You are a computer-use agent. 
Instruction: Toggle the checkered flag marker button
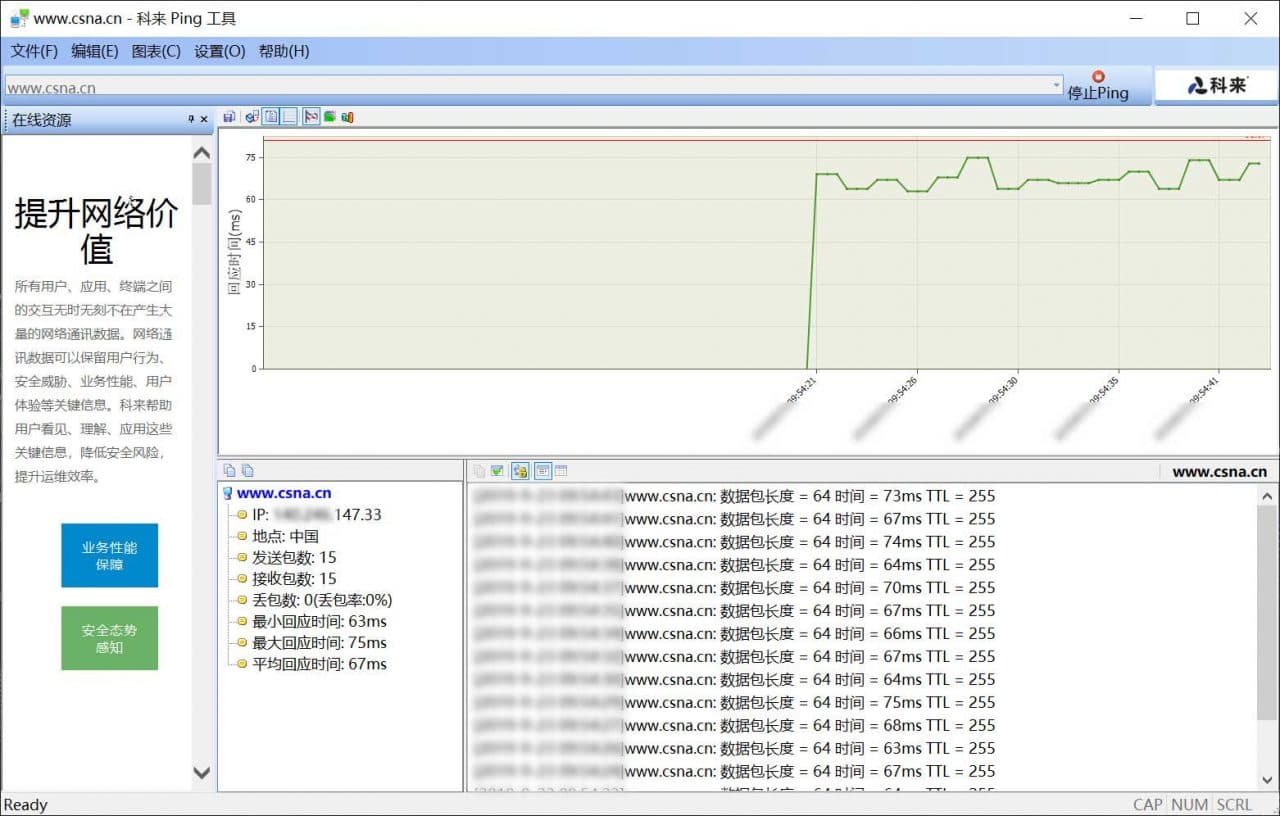[x=311, y=117]
